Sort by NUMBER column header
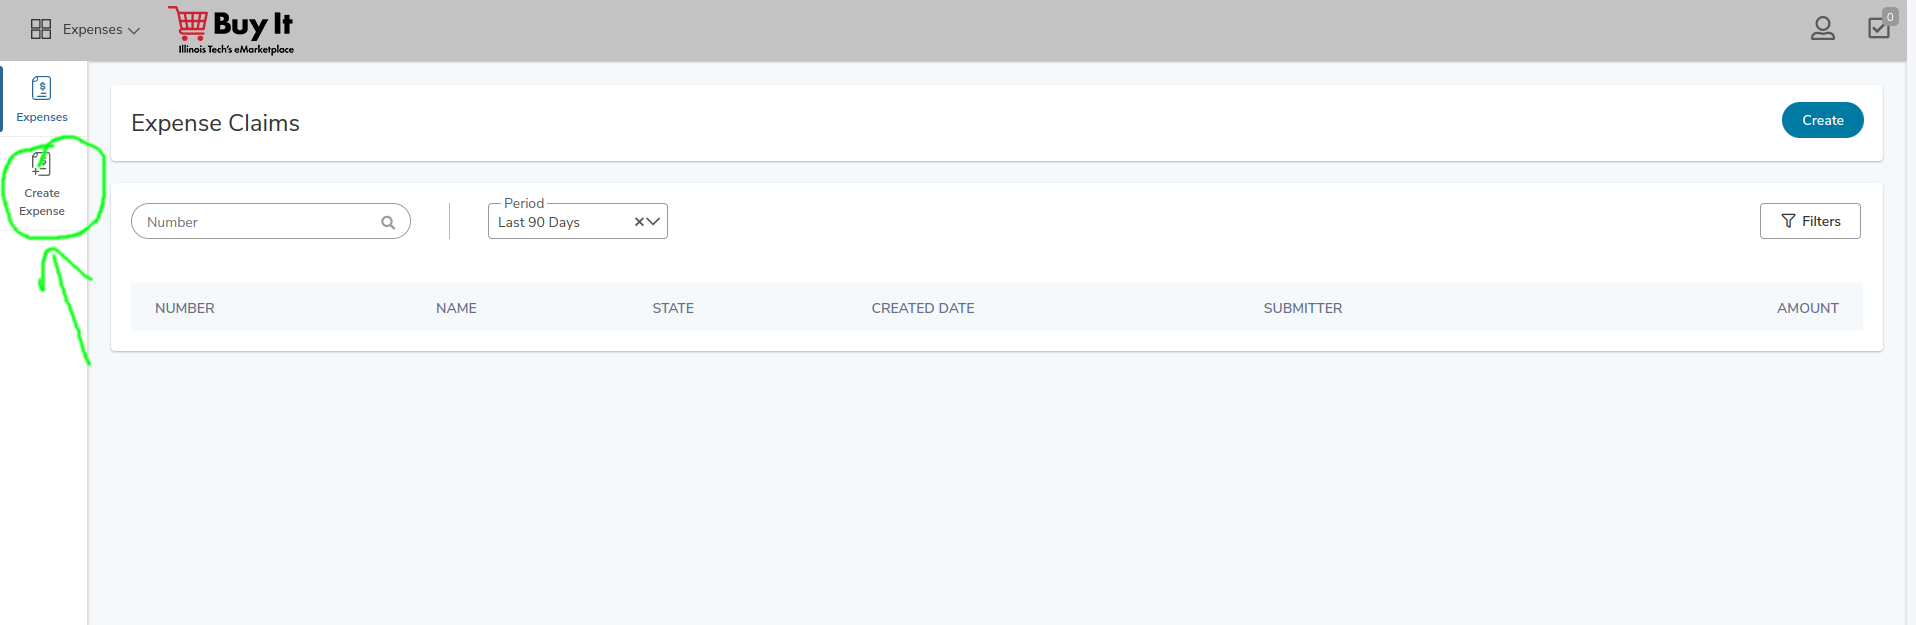 185,308
